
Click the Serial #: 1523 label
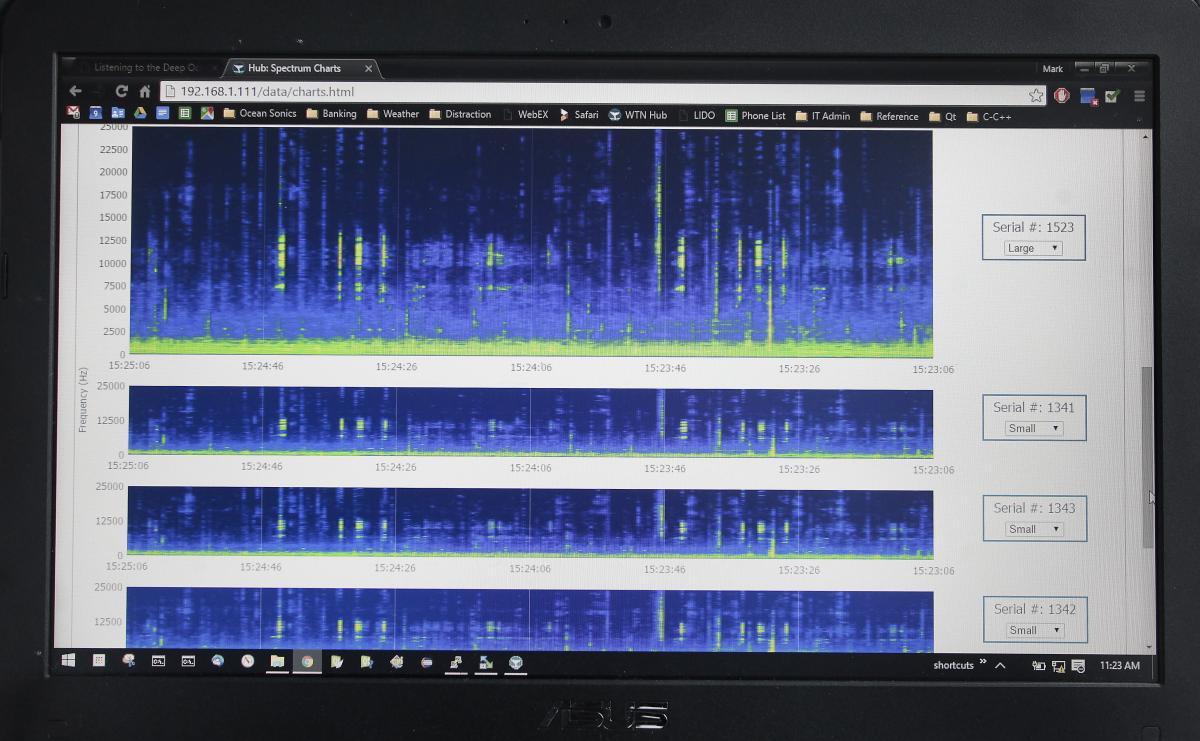[1033, 227]
